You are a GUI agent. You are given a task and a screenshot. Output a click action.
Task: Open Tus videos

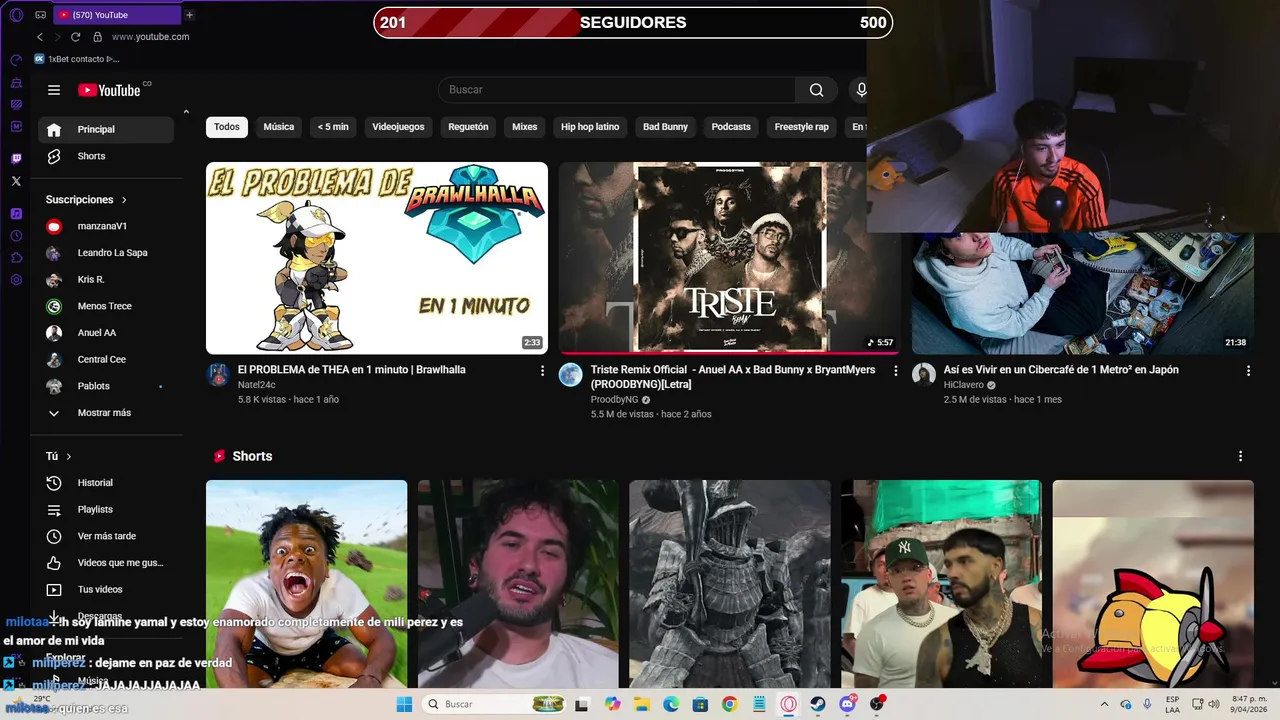[x=106, y=590]
